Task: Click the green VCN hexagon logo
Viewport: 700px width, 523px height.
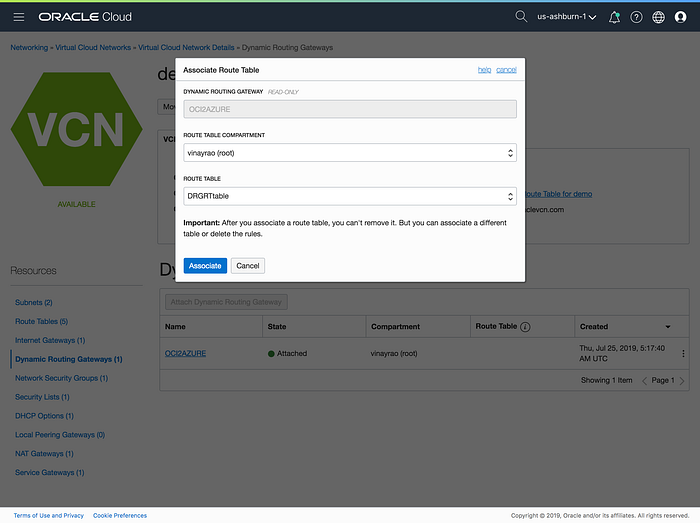Action: (76, 129)
